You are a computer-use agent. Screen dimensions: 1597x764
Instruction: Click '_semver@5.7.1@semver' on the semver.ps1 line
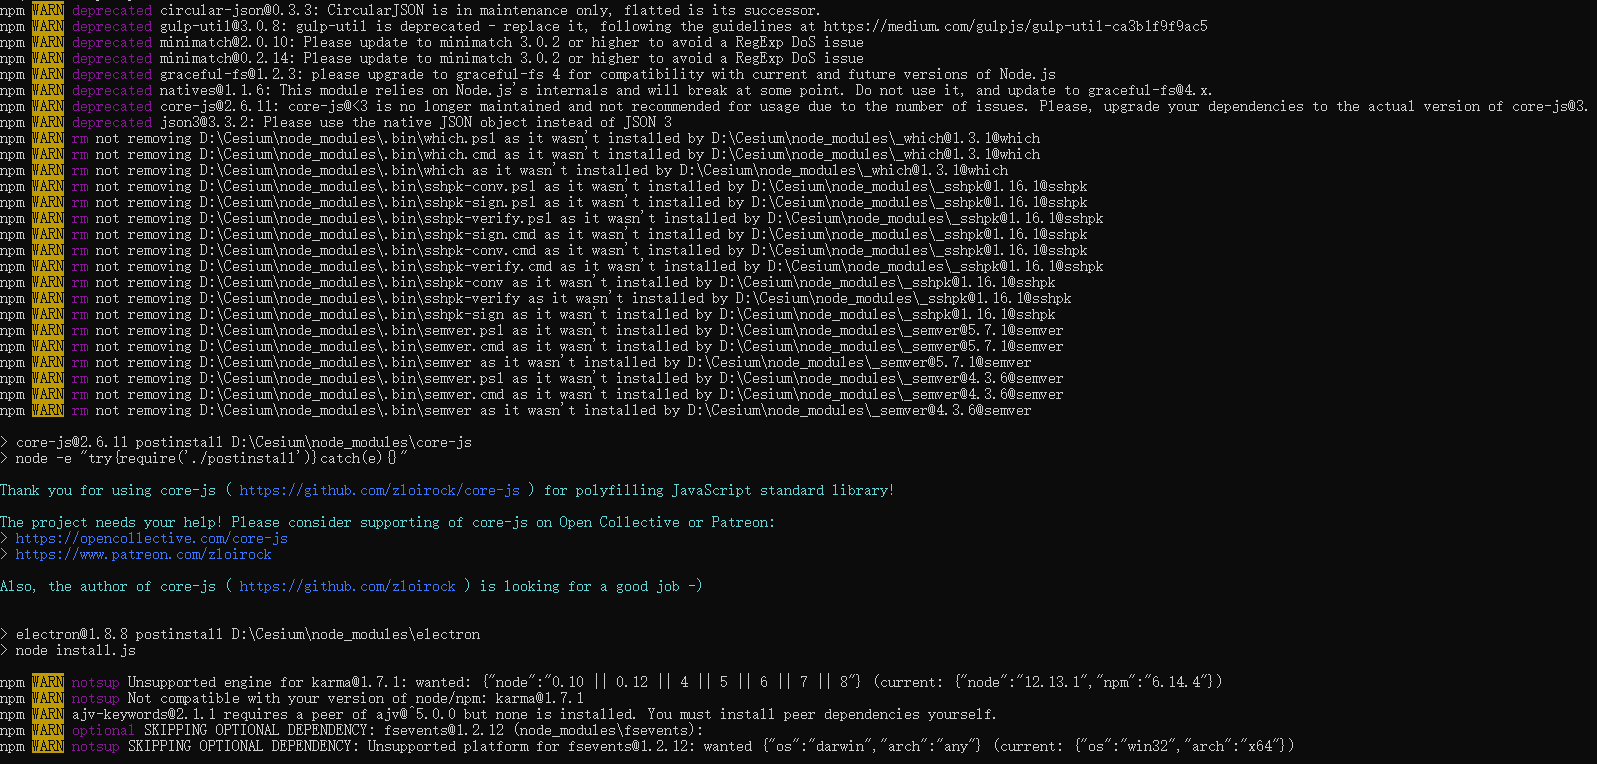tap(983, 330)
